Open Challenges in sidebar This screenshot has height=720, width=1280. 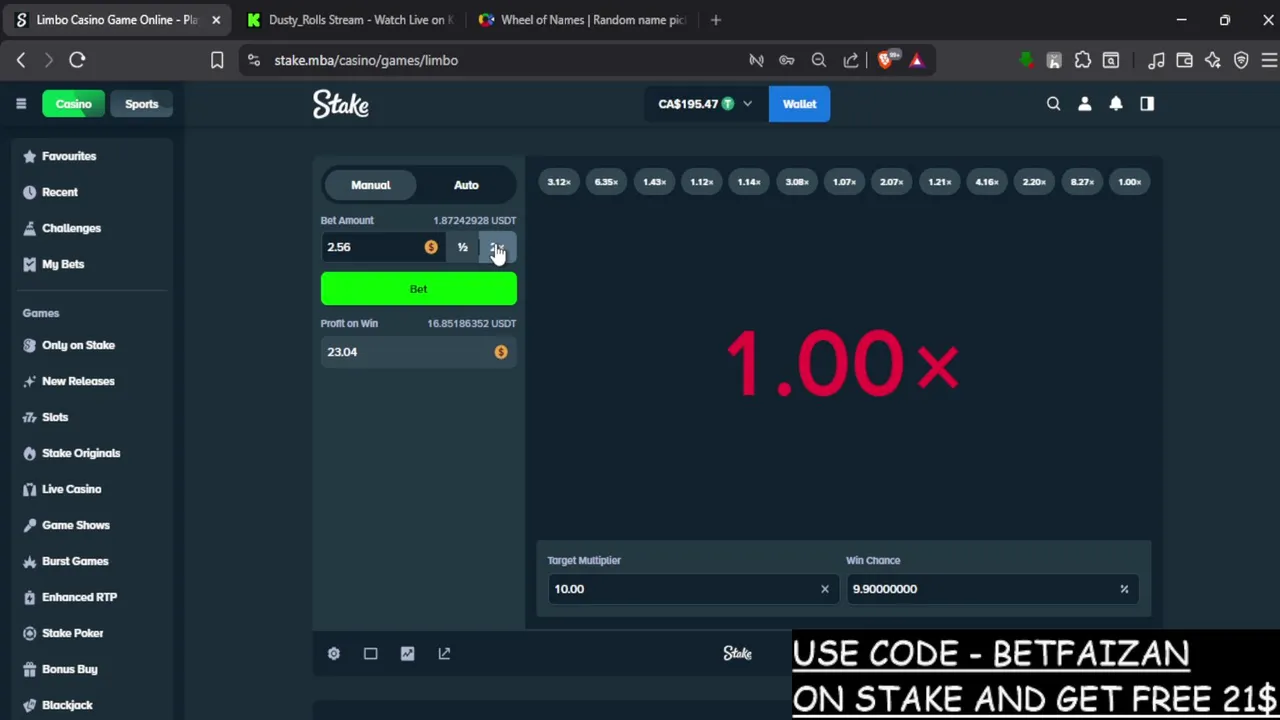tap(71, 228)
